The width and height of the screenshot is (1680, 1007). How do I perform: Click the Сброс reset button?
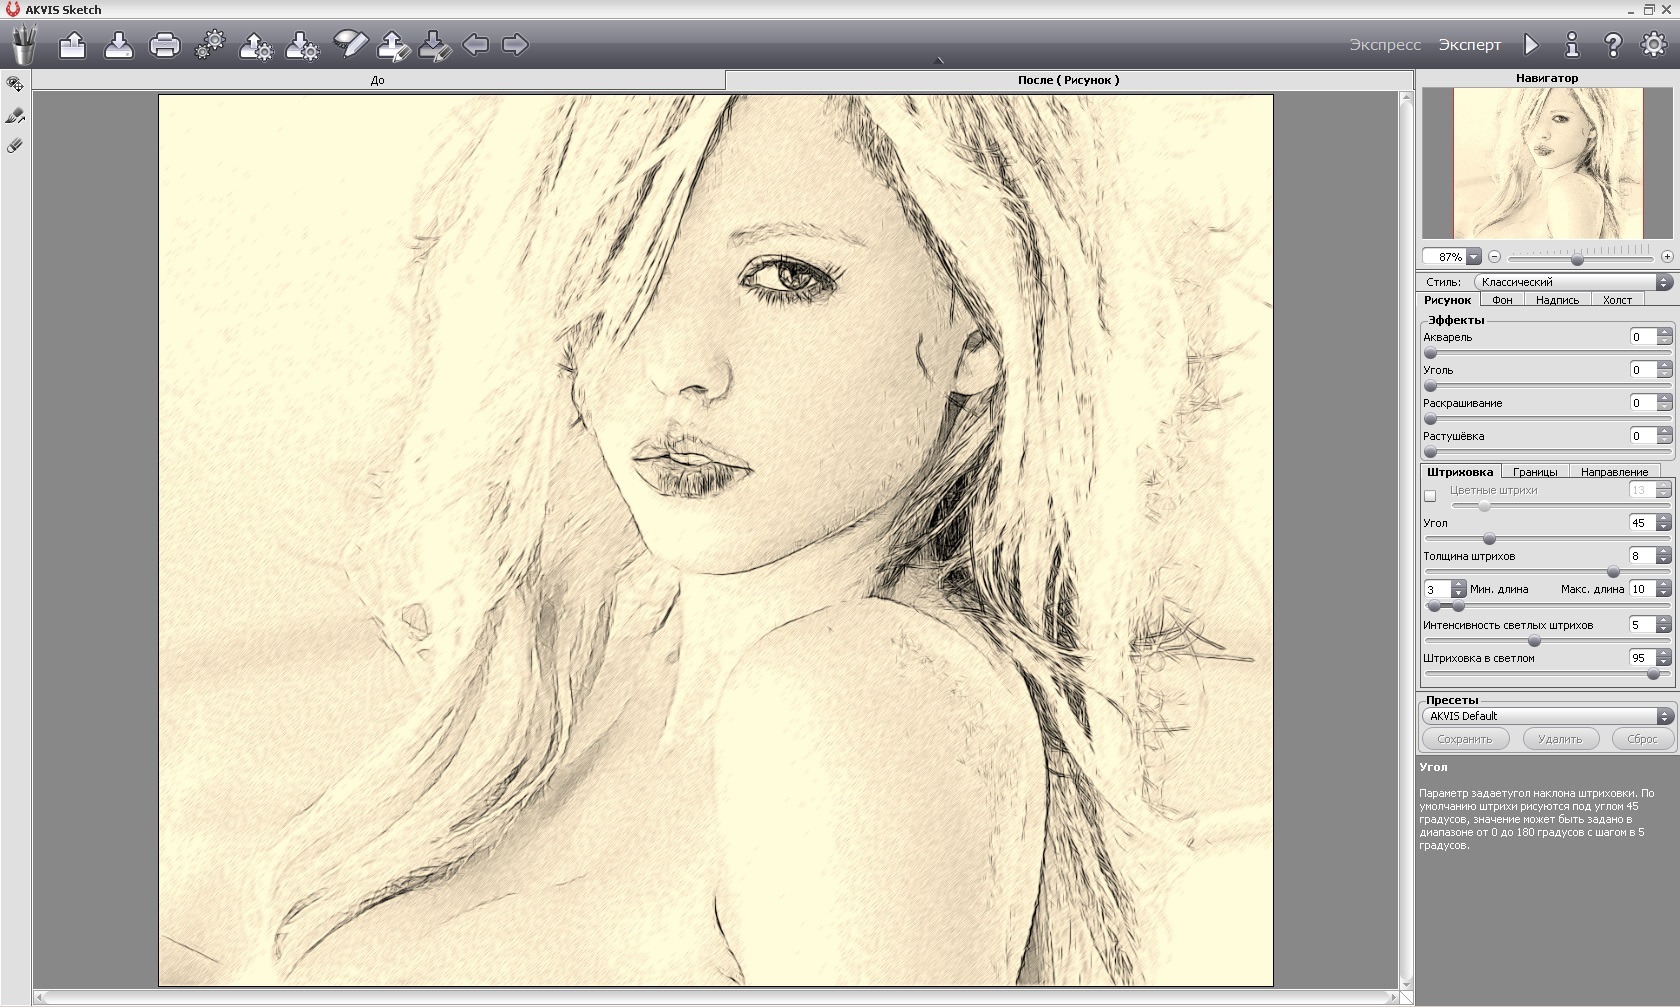point(1641,739)
